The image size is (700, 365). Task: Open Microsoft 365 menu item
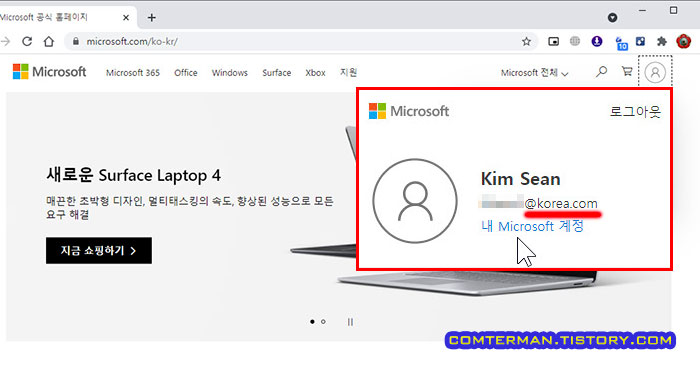[133, 73]
